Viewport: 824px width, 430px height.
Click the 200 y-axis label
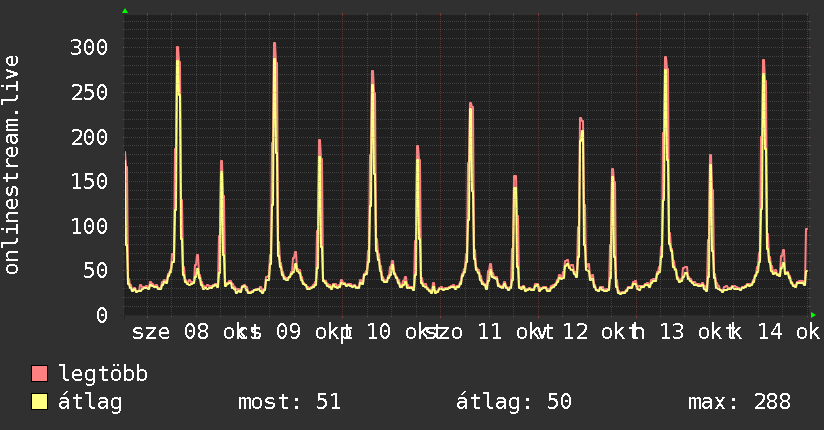click(89, 137)
